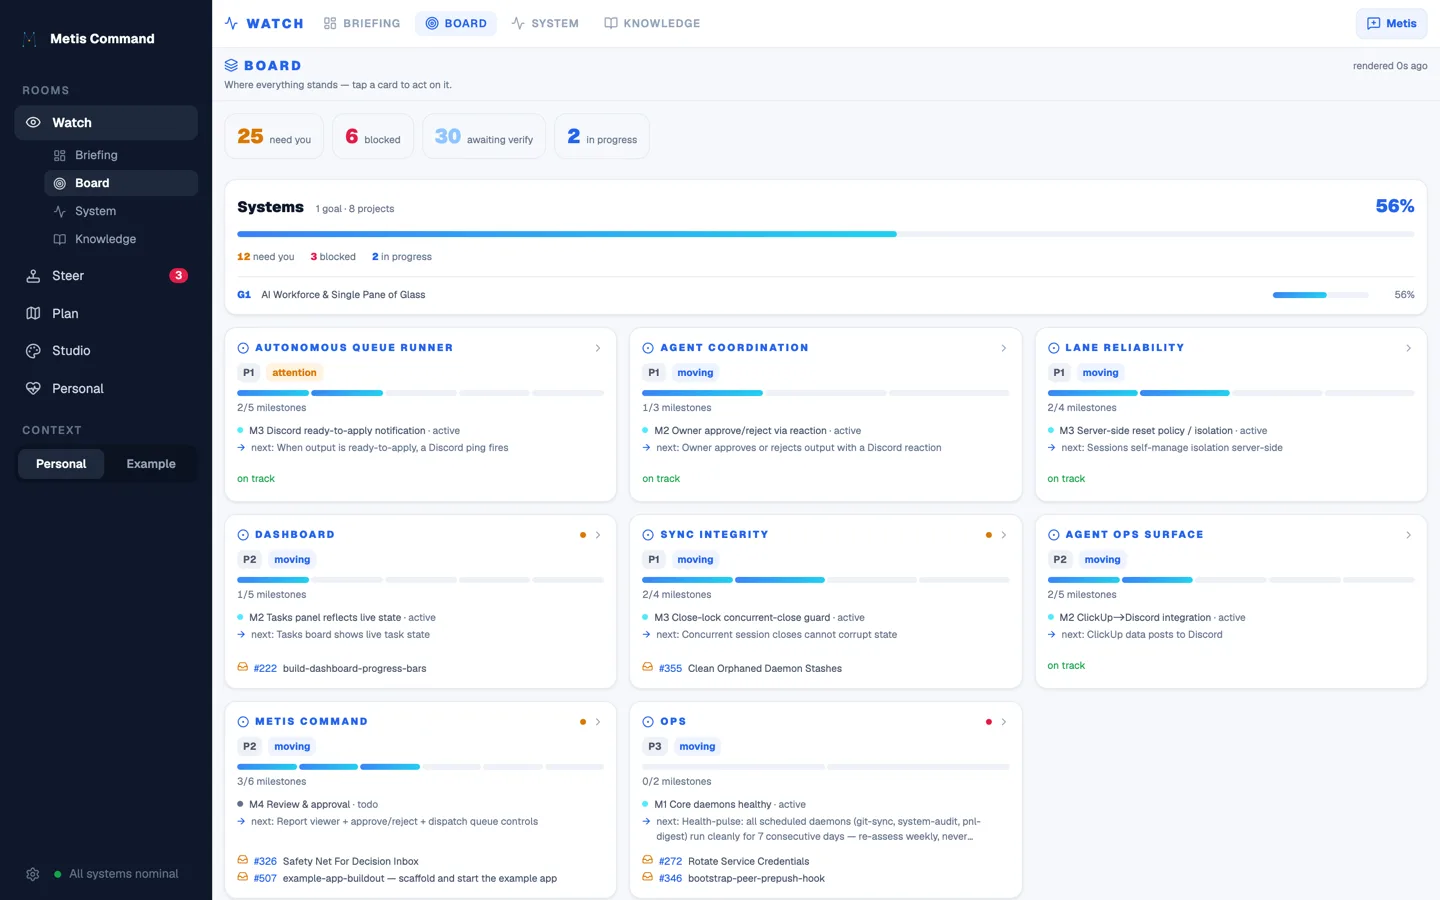1440x900 pixels.
Task: Click the Systems overall progress bar
Action: tap(826, 234)
